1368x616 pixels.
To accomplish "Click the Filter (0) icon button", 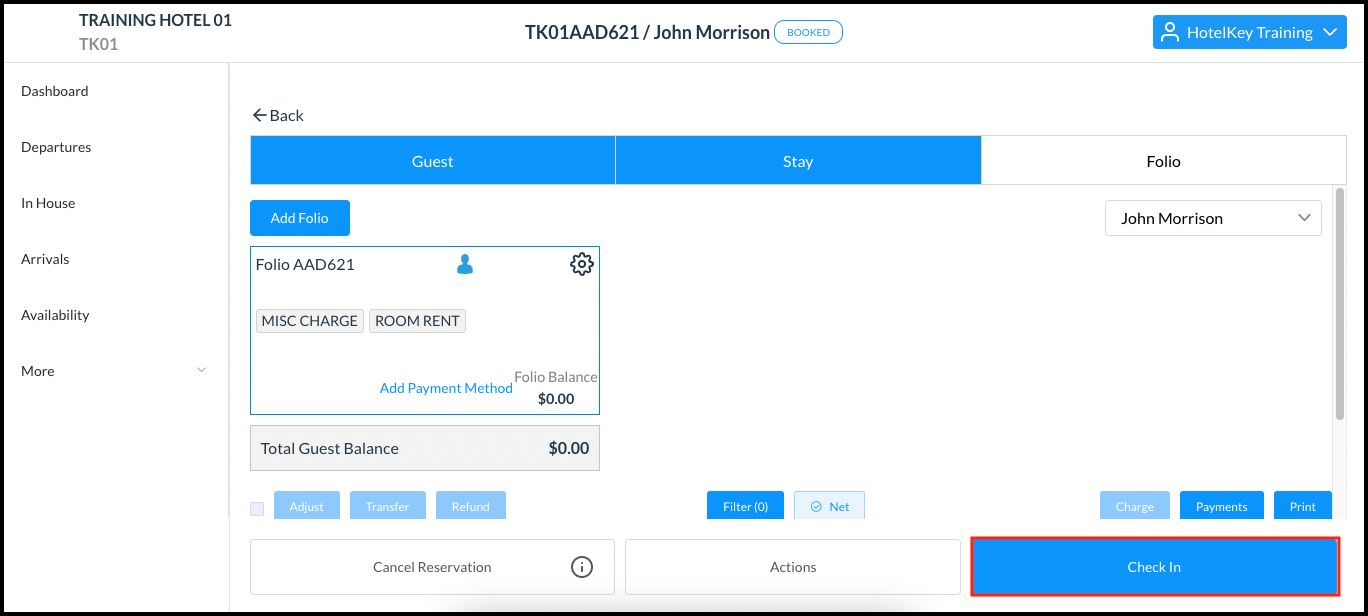I will (x=745, y=505).
